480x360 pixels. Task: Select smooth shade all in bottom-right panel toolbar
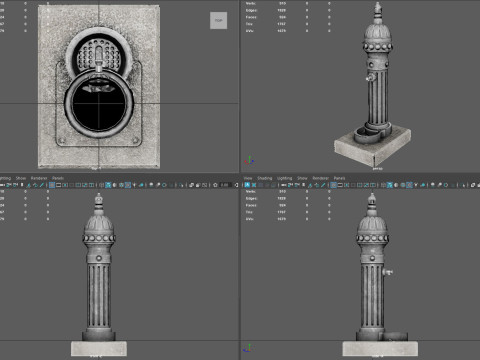390,185
